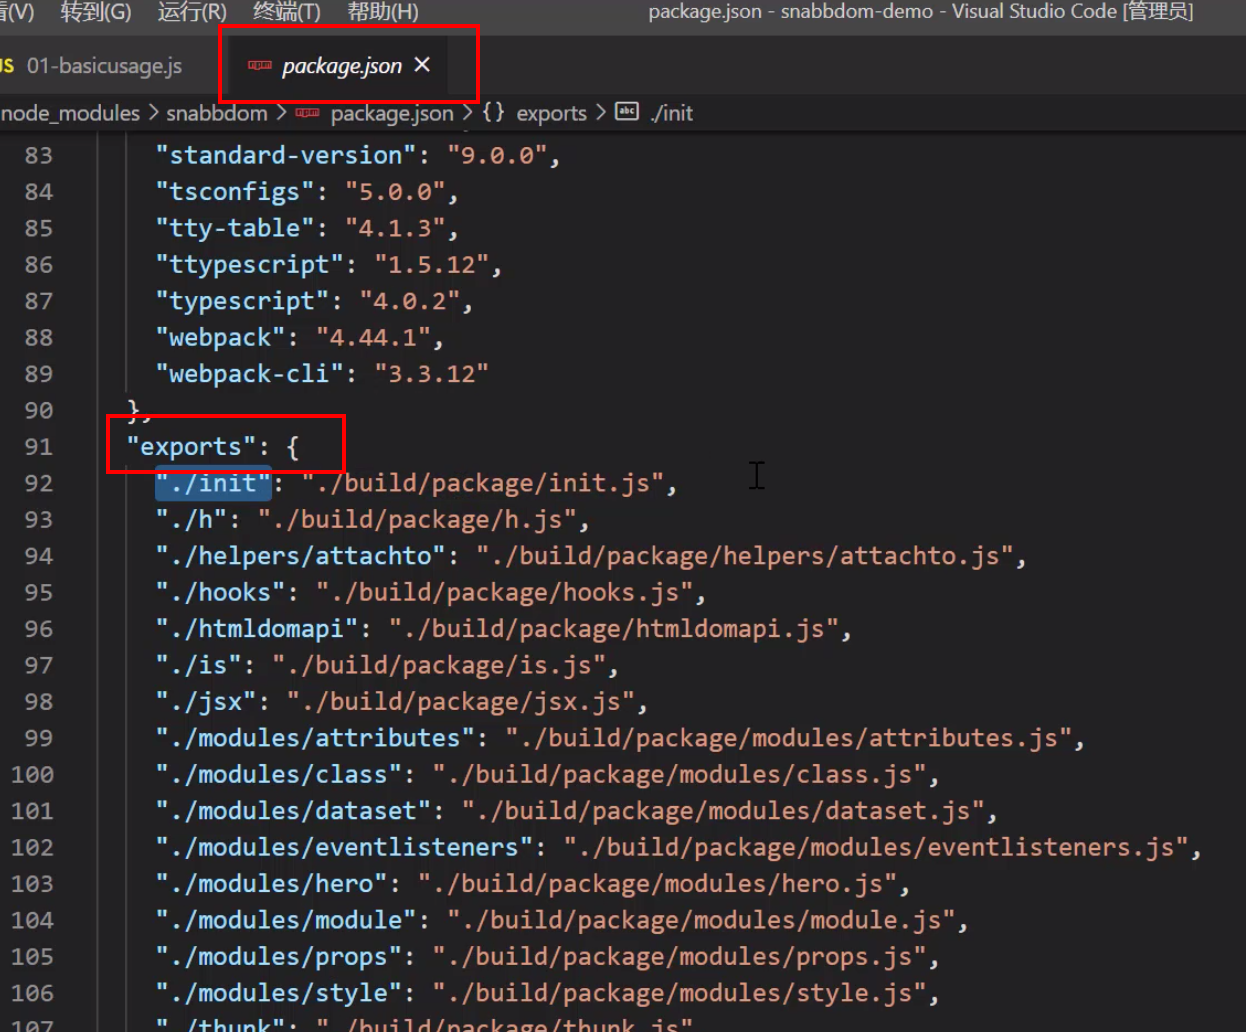
Task: Click package.json in the breadcrumb
Action: [x=392, y=113]
